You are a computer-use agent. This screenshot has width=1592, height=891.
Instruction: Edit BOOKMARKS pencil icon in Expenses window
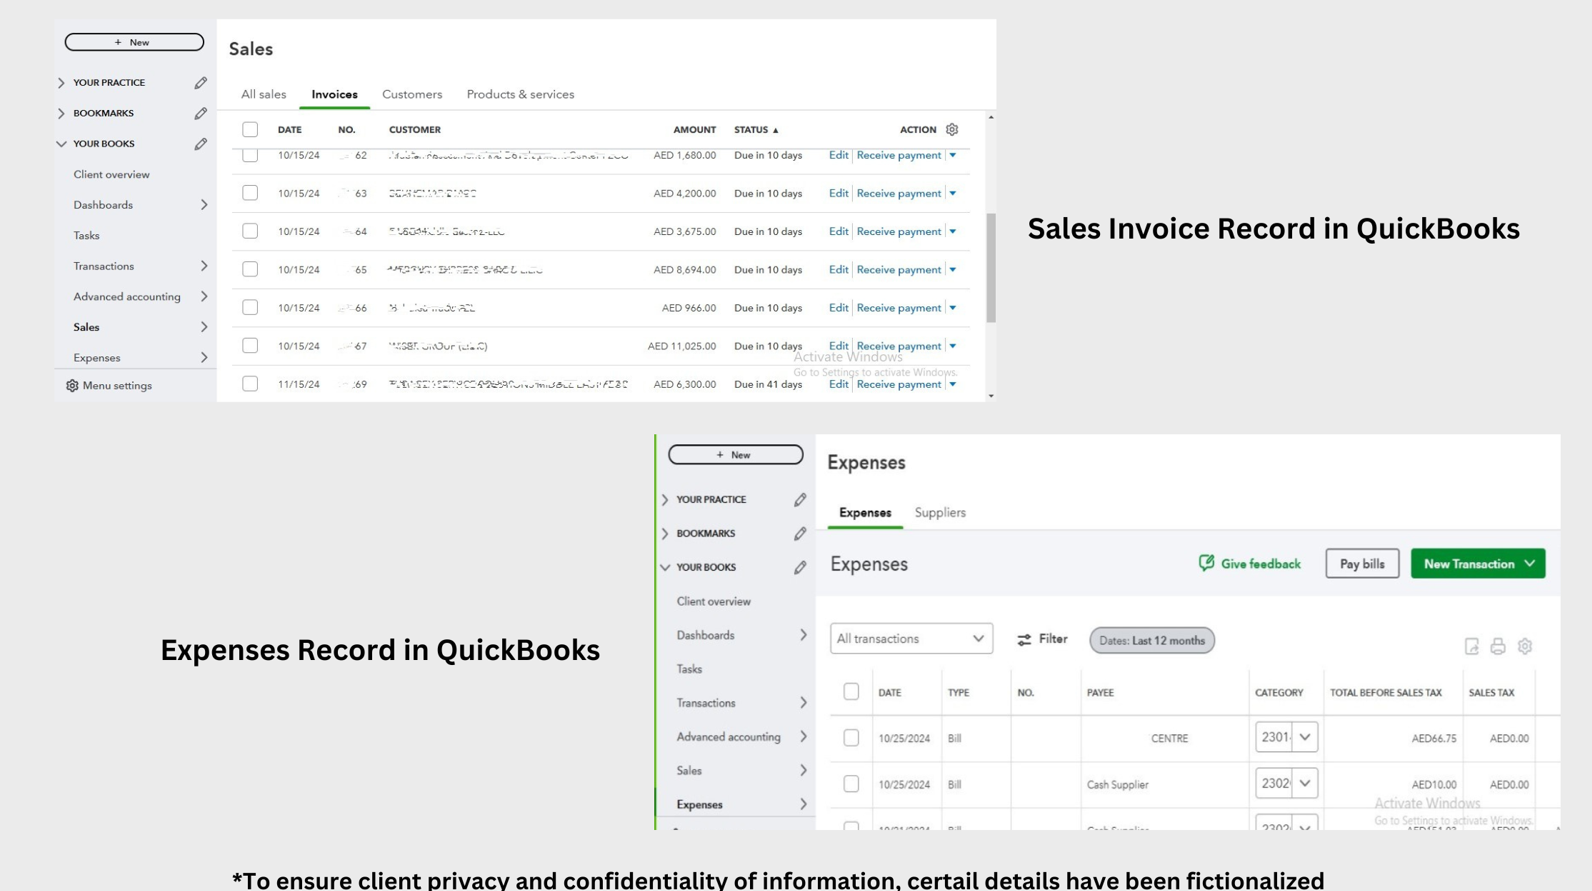800,533
